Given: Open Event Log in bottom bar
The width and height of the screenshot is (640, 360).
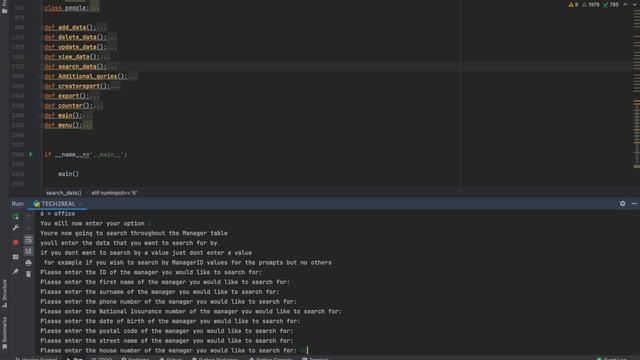Looking at the screenshot, I should pos(612,358).
